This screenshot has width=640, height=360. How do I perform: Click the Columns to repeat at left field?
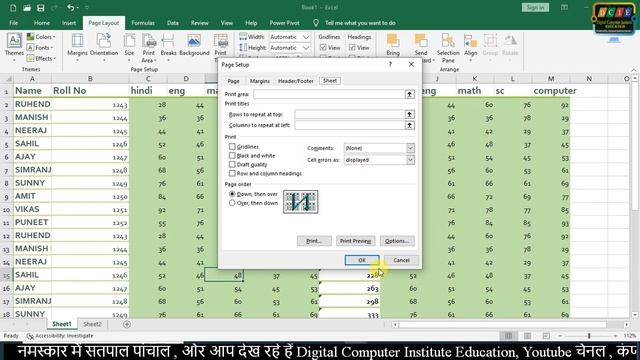pos(349,125)
